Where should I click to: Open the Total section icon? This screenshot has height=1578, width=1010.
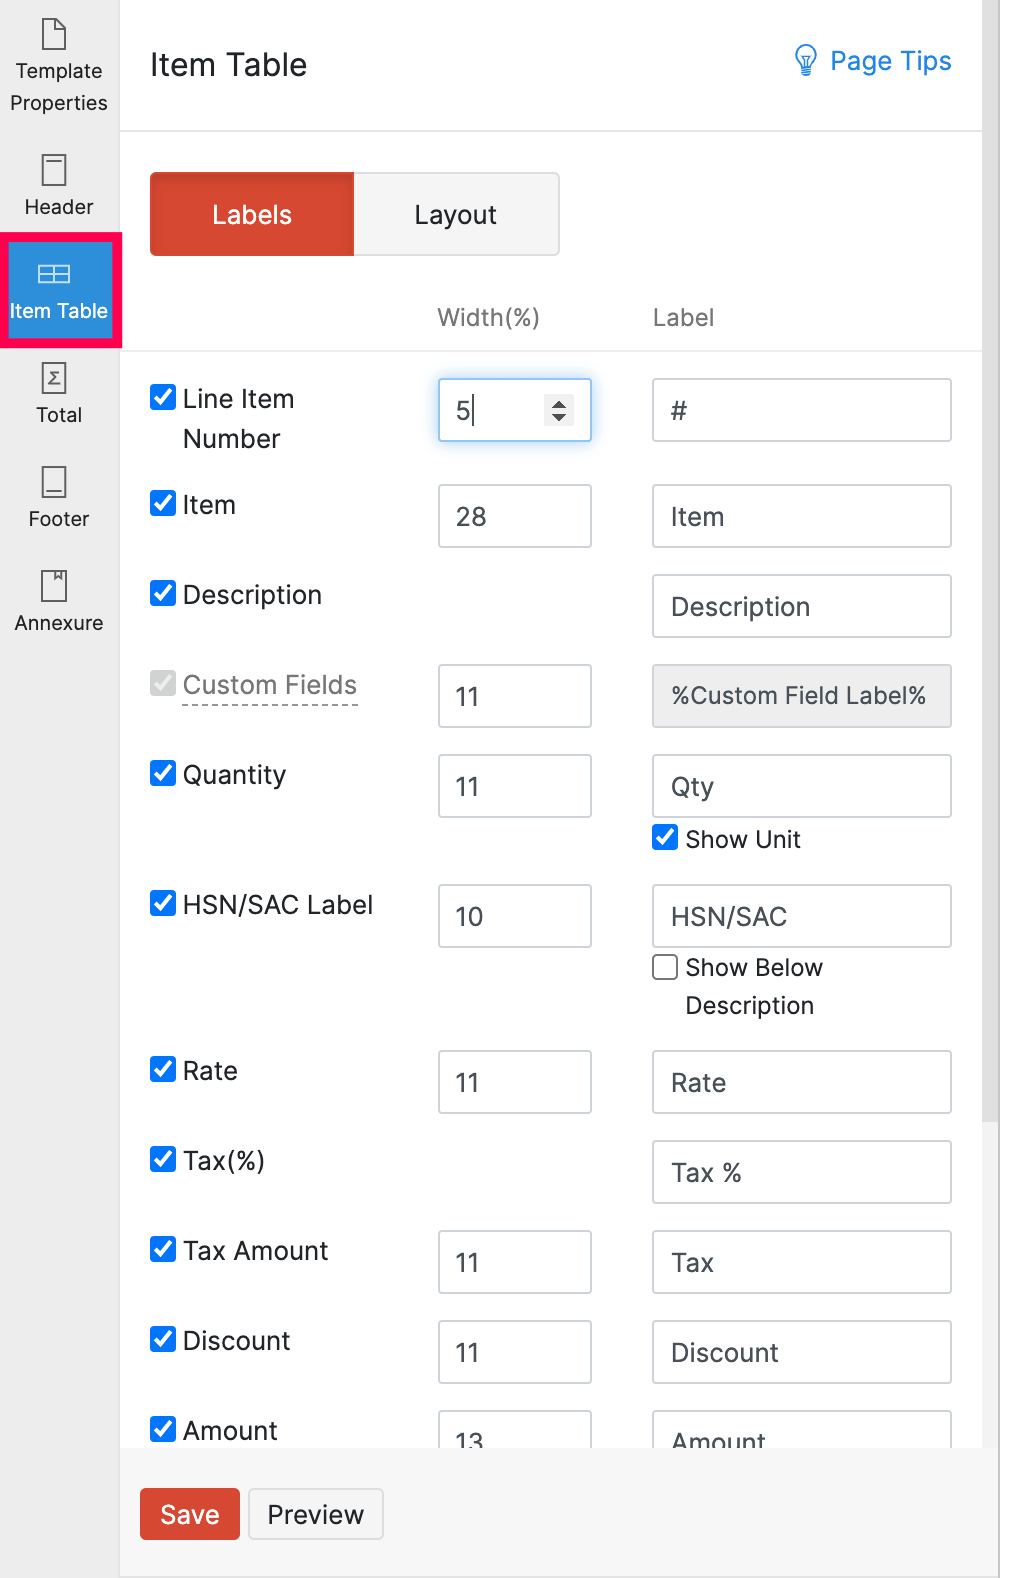[54, 379]
